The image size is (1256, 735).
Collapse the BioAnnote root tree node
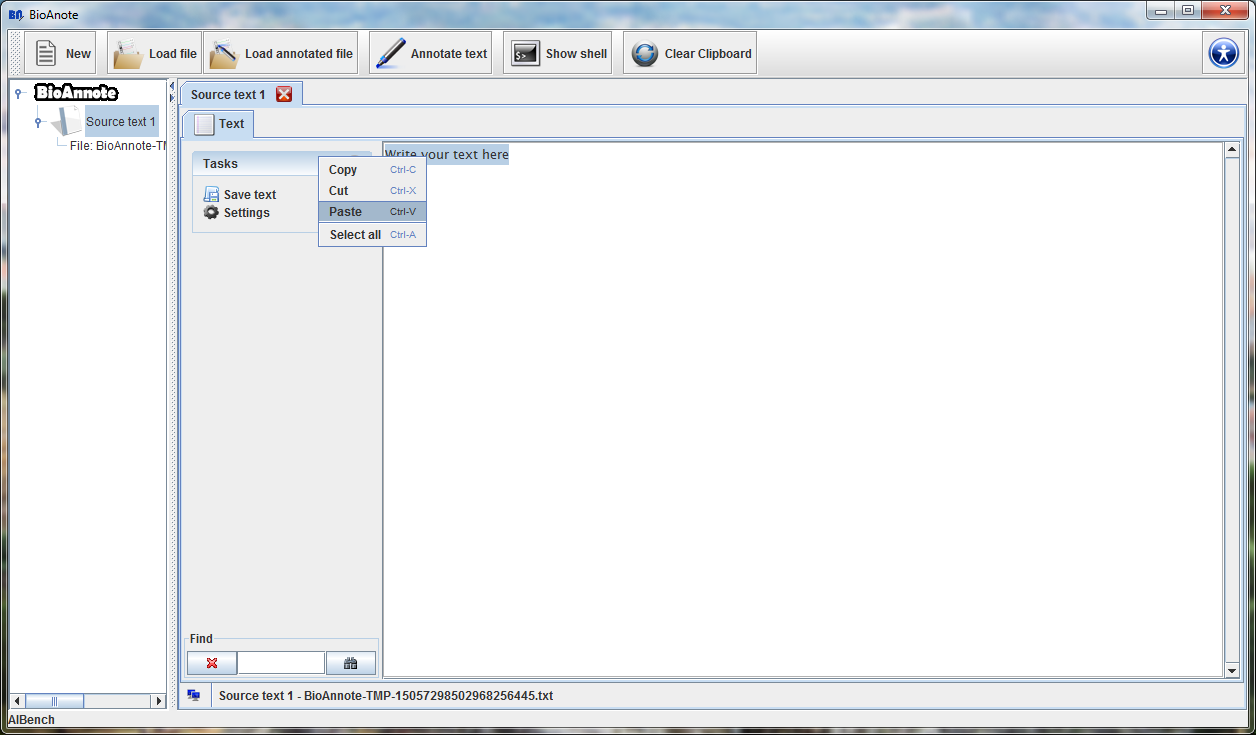(19, 93)
